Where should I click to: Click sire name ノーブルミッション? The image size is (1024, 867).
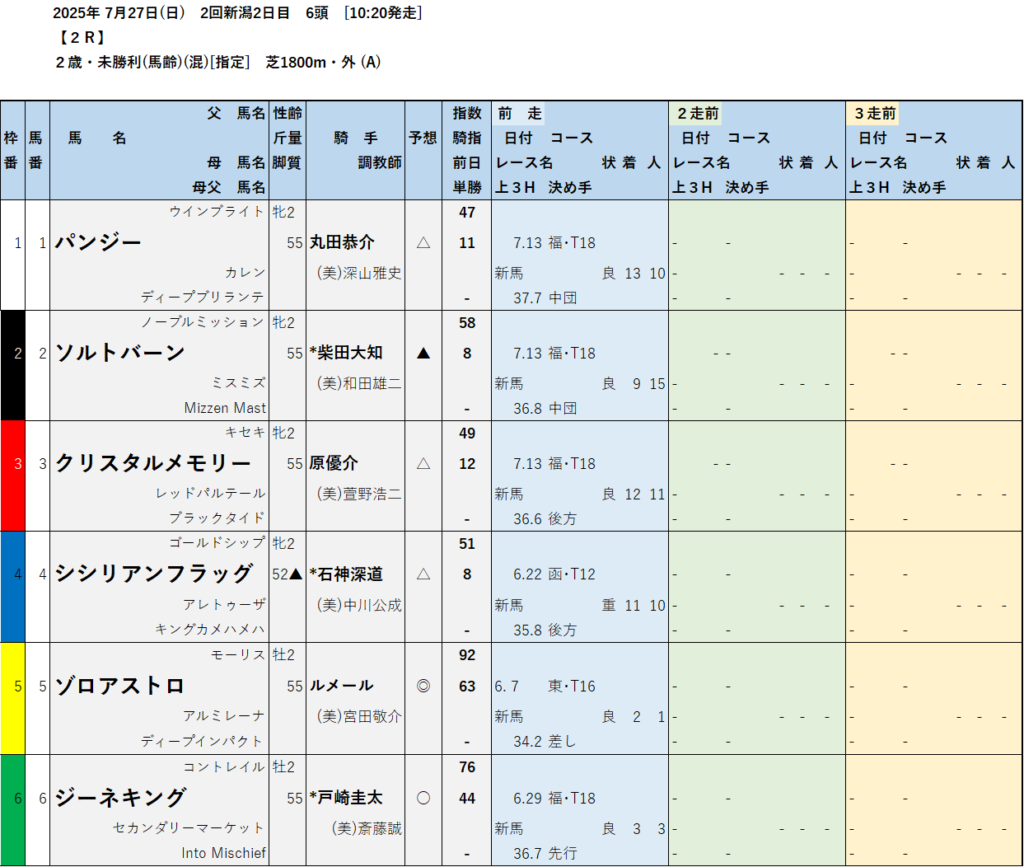[x=202, y=322]
